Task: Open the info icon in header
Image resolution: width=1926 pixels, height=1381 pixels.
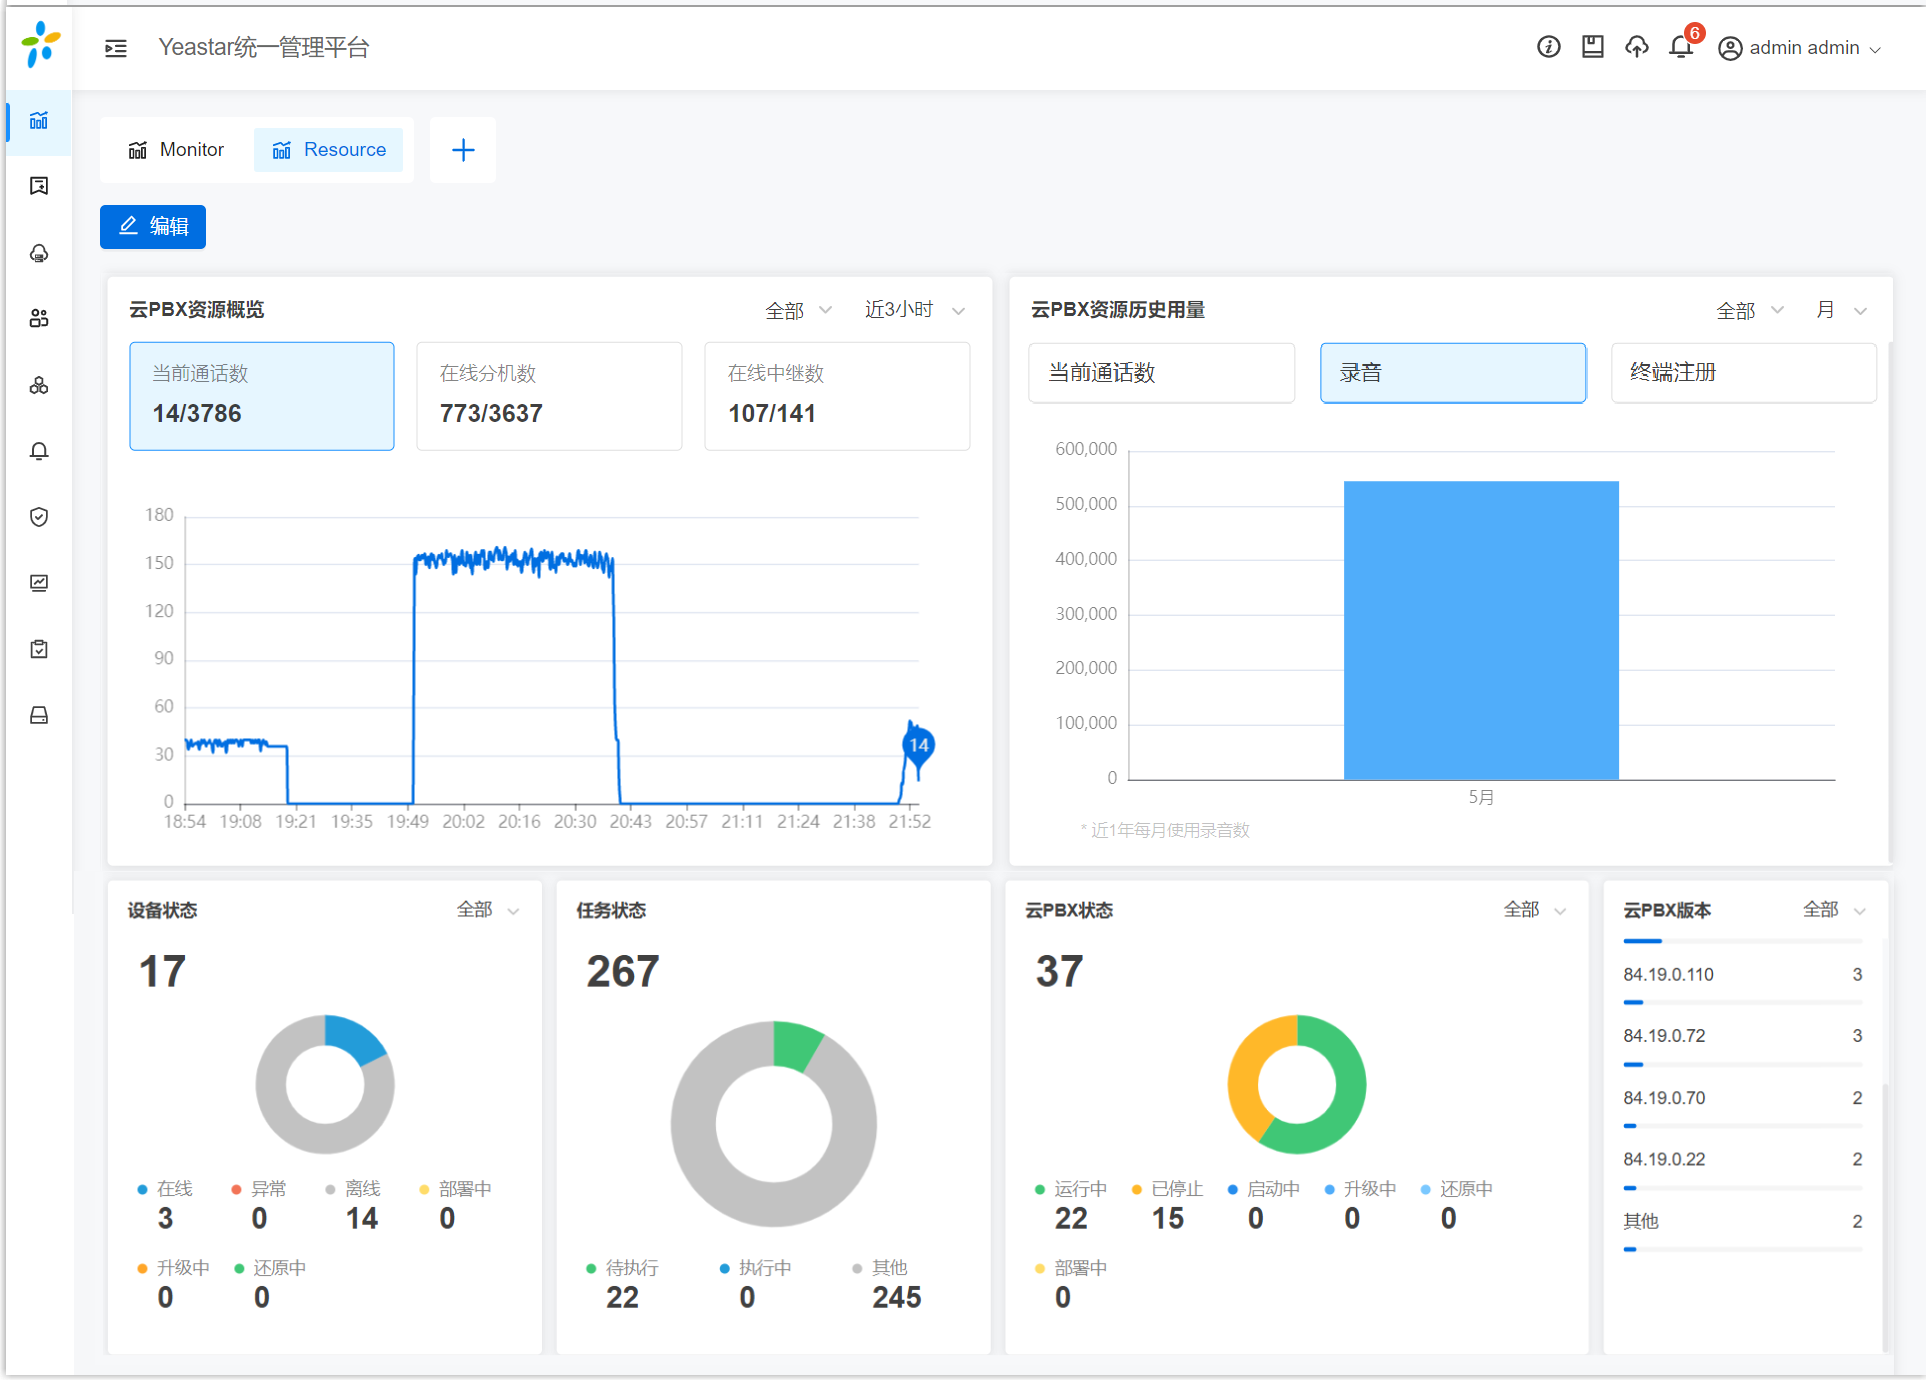Action: tap(1548, 47)
